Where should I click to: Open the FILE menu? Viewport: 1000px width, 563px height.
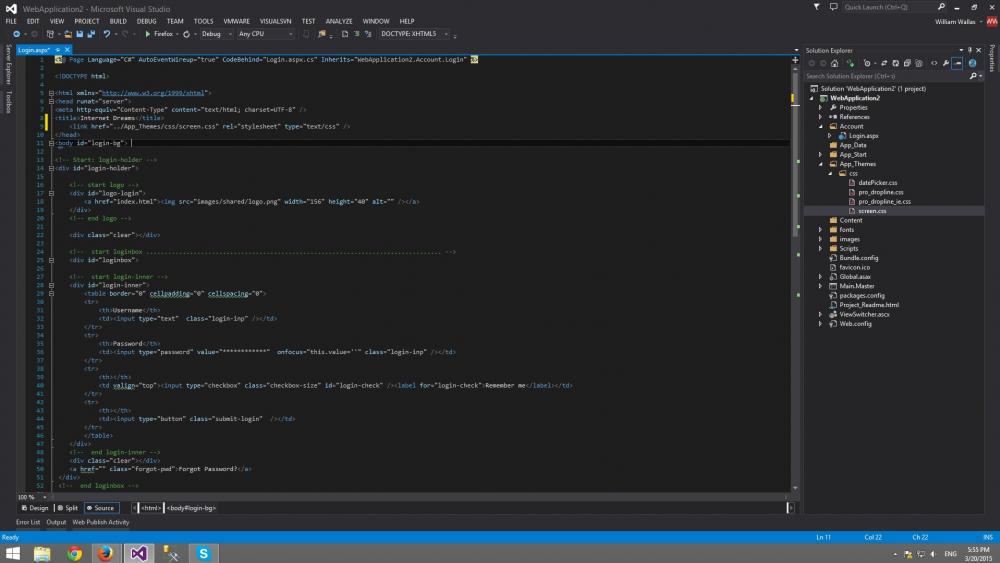(x=11, y=21)
